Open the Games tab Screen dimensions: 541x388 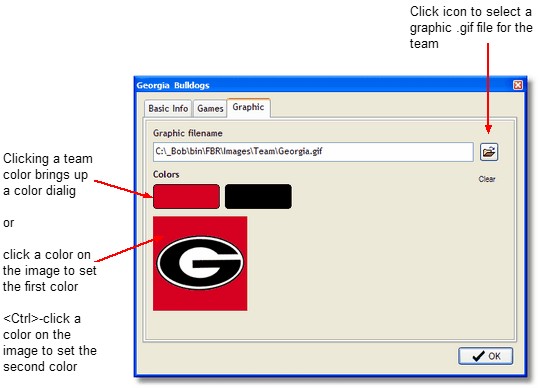(x=210, y=109)
